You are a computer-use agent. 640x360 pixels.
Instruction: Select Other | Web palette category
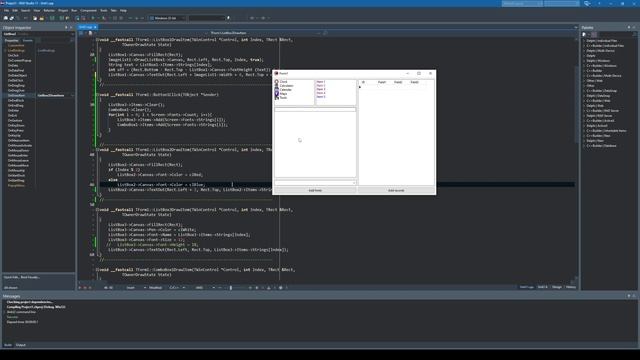pos(594,81)
